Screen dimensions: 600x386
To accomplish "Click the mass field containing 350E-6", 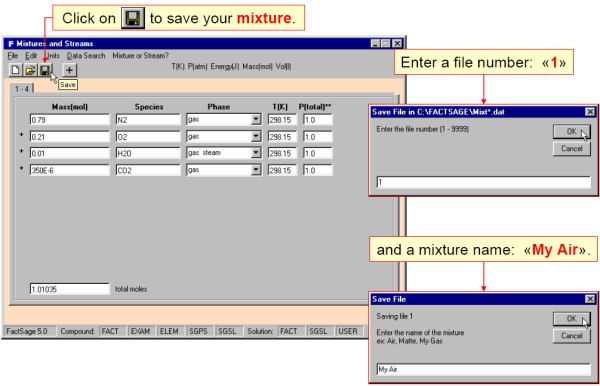I will (x=69, y=170).
